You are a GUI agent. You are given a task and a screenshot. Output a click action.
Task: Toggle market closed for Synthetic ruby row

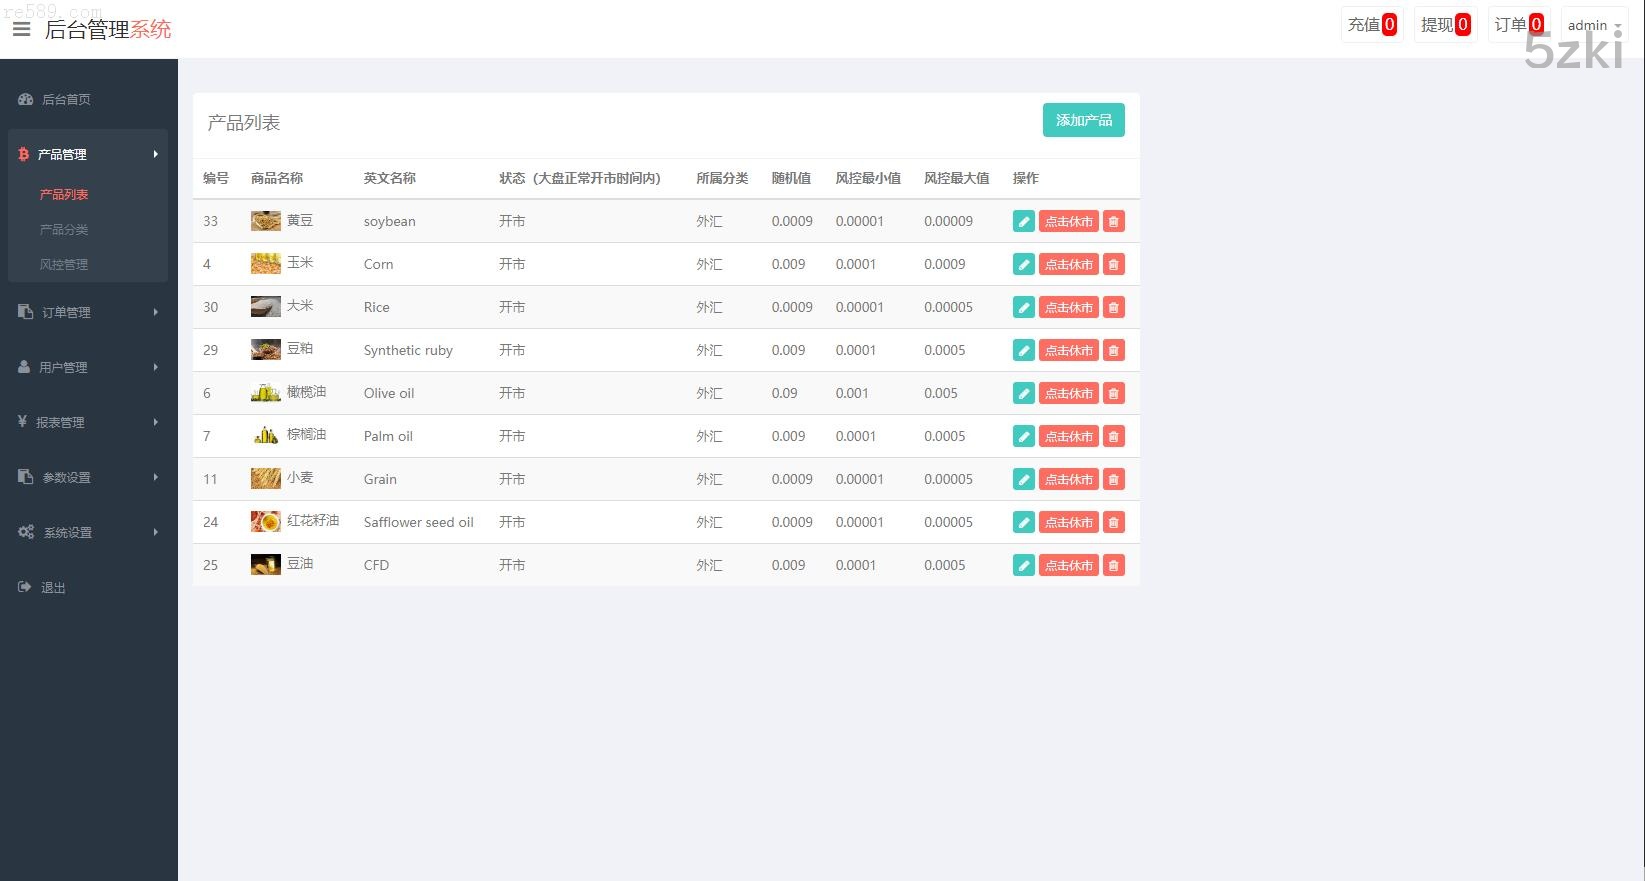coord(1068,350)
